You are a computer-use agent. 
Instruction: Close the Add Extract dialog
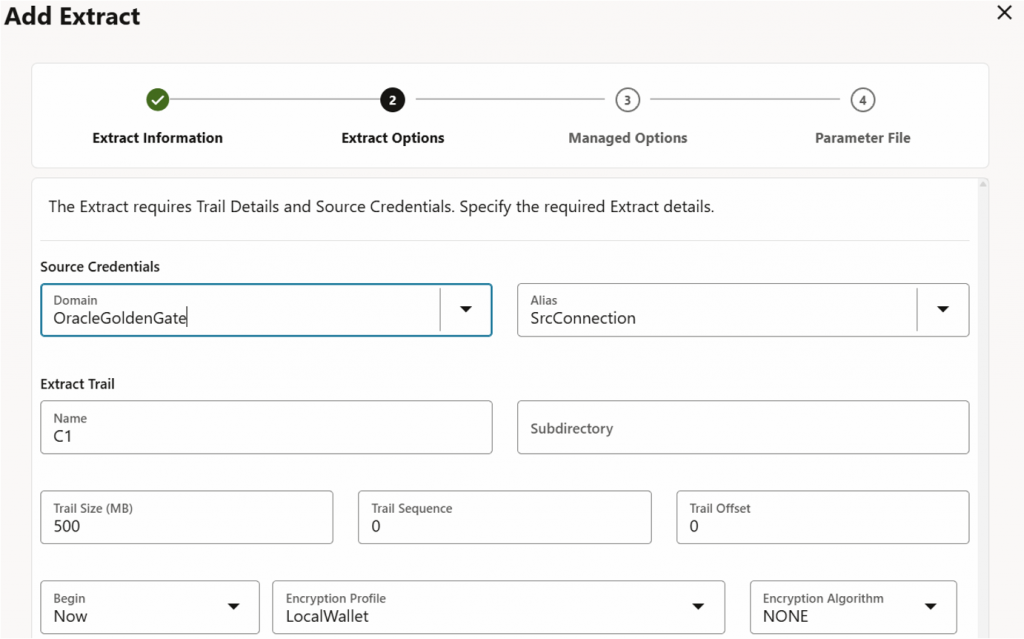(1004, 12)
